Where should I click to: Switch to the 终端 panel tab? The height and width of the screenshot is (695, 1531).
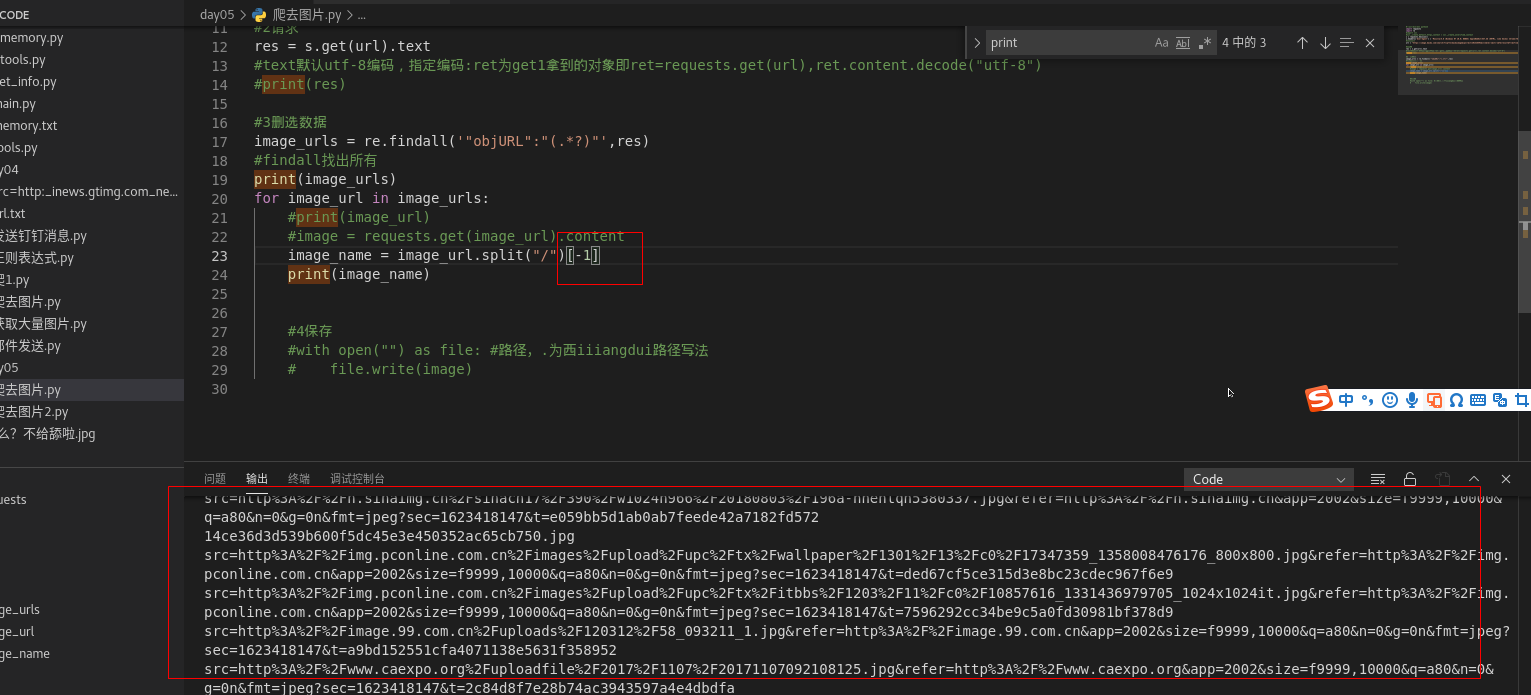click(x=299, y=478)
